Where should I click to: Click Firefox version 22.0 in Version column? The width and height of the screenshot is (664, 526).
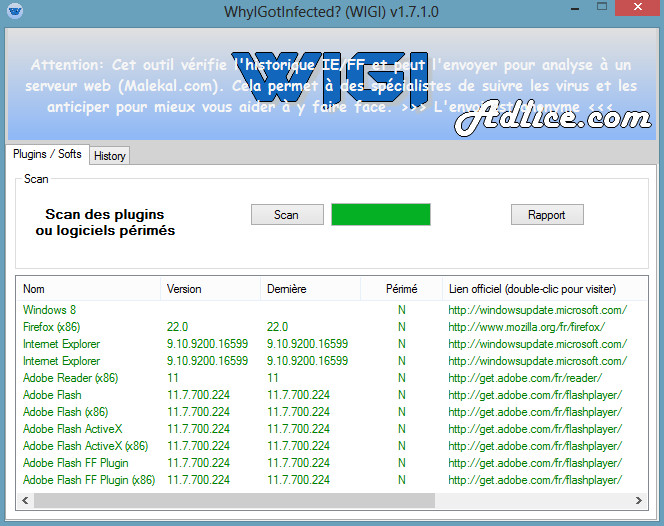(177, 327)
